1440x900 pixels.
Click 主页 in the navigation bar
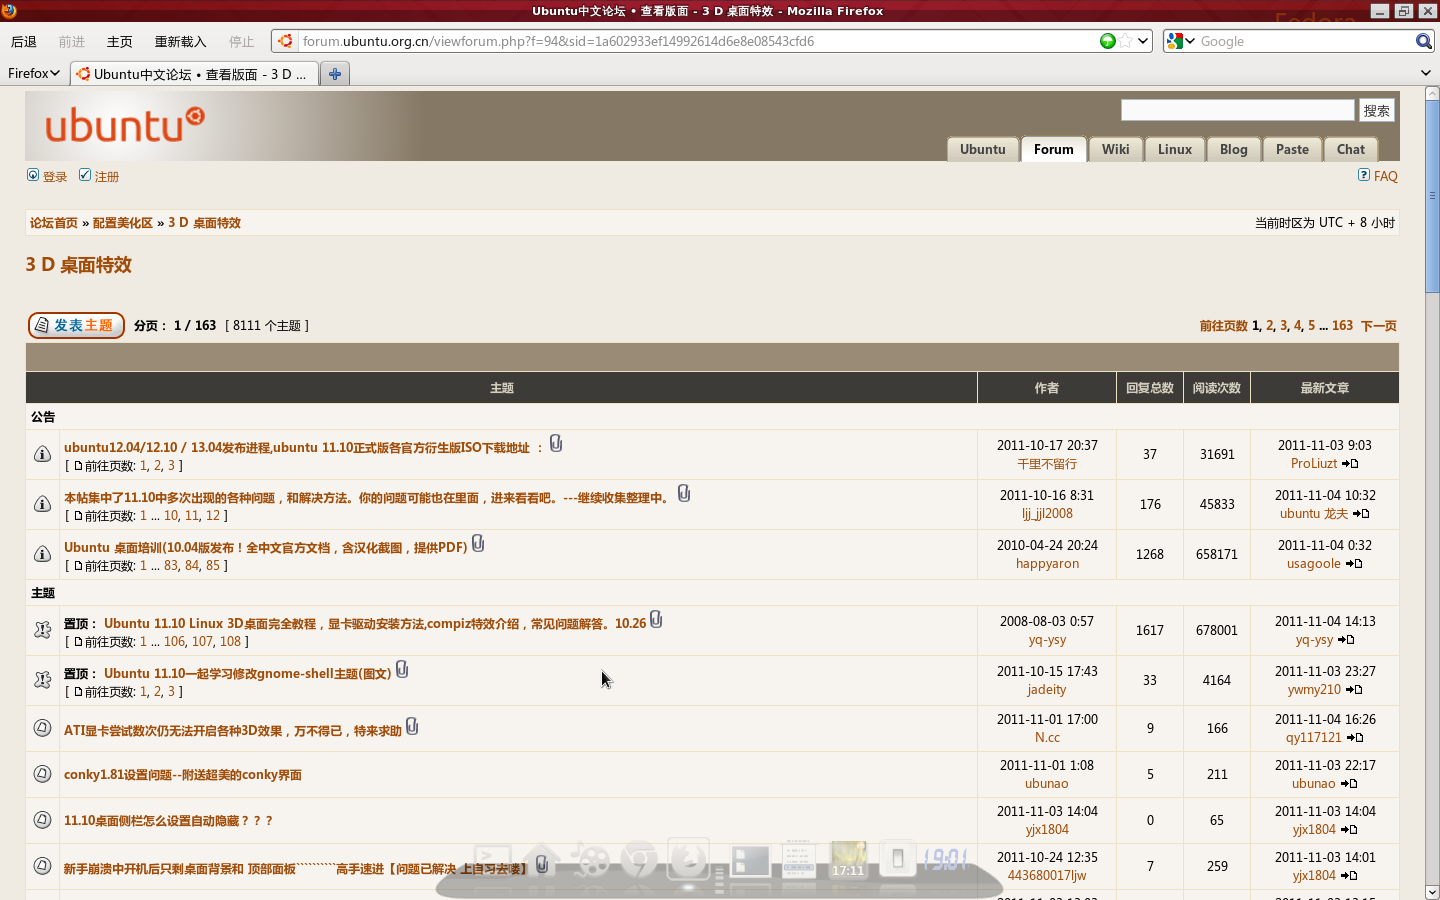(x=120, y=41)
